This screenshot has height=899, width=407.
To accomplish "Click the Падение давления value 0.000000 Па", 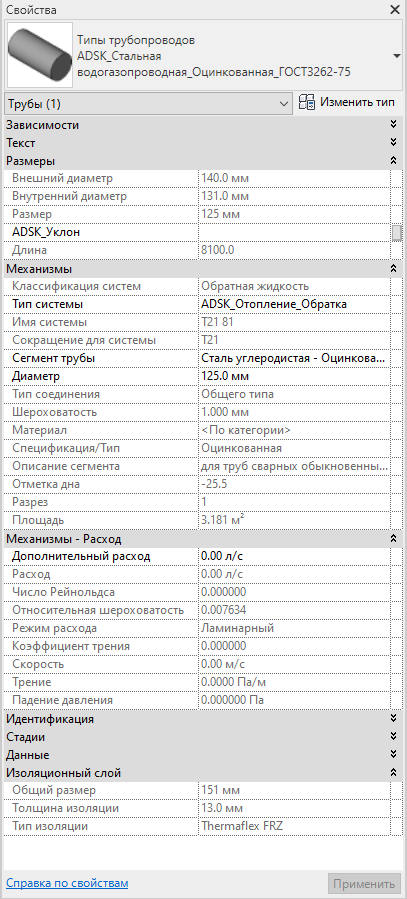I will click(293, 700).
